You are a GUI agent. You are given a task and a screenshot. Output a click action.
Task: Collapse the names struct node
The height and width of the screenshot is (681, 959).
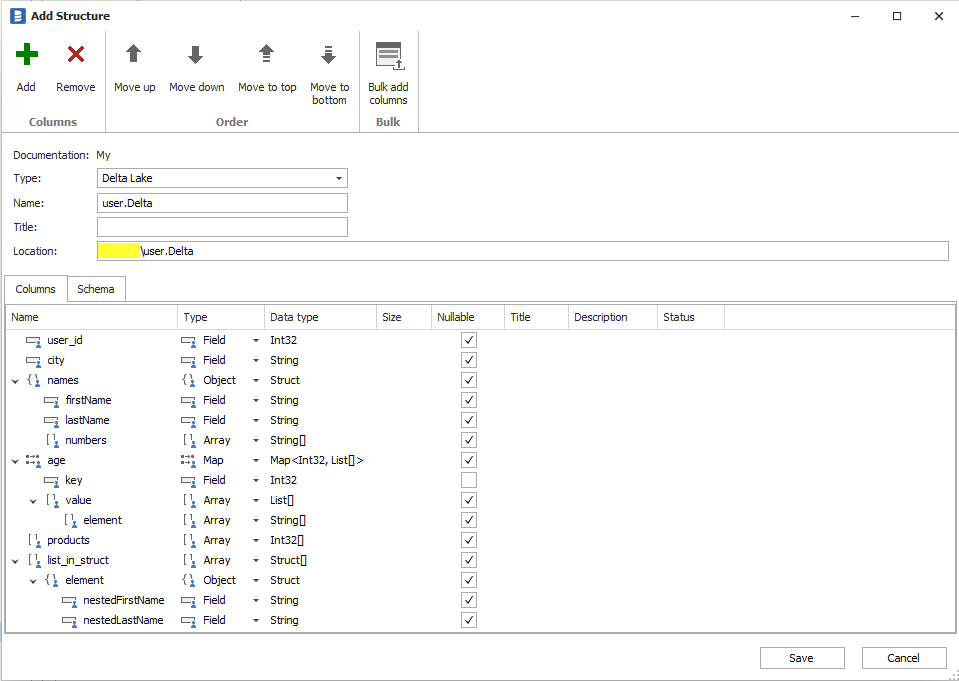(13, 380)
